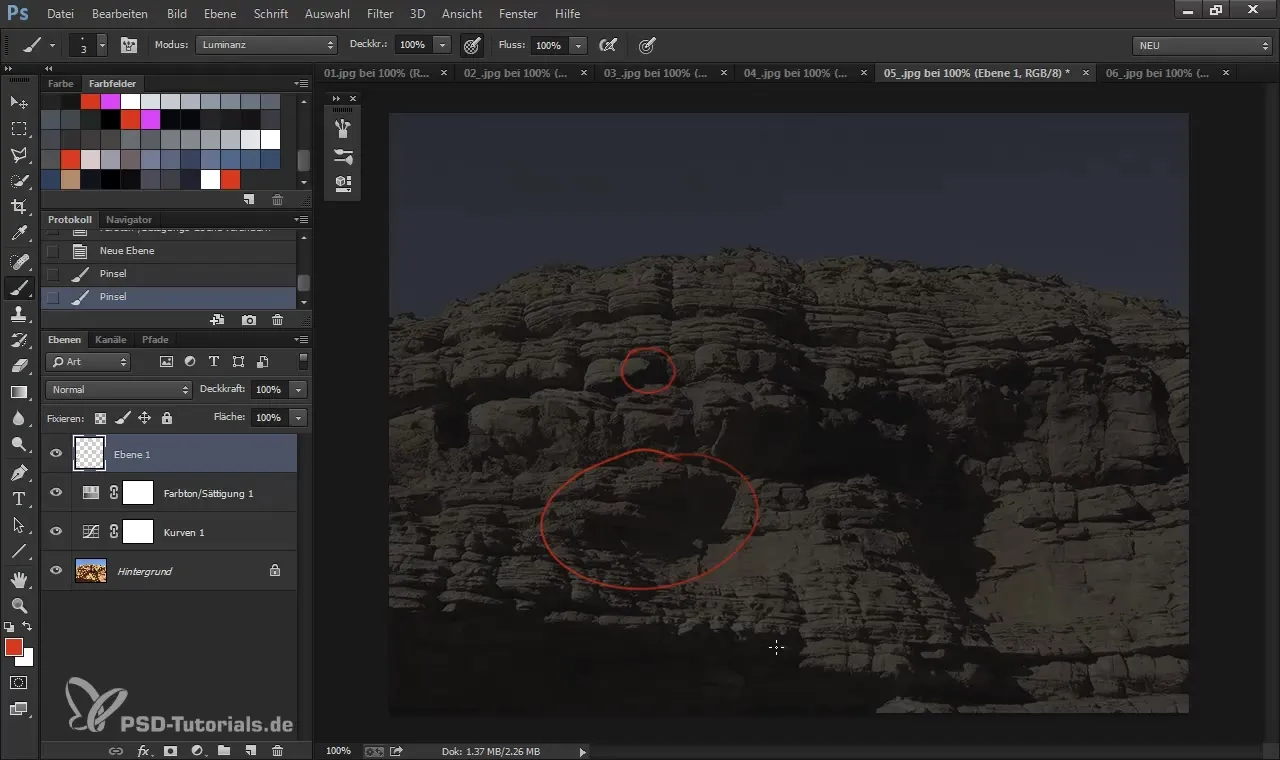Viewport: 1280px width, 760px height.
Task: Toggle airbrush mode button
Action: [x=607, y=45]
